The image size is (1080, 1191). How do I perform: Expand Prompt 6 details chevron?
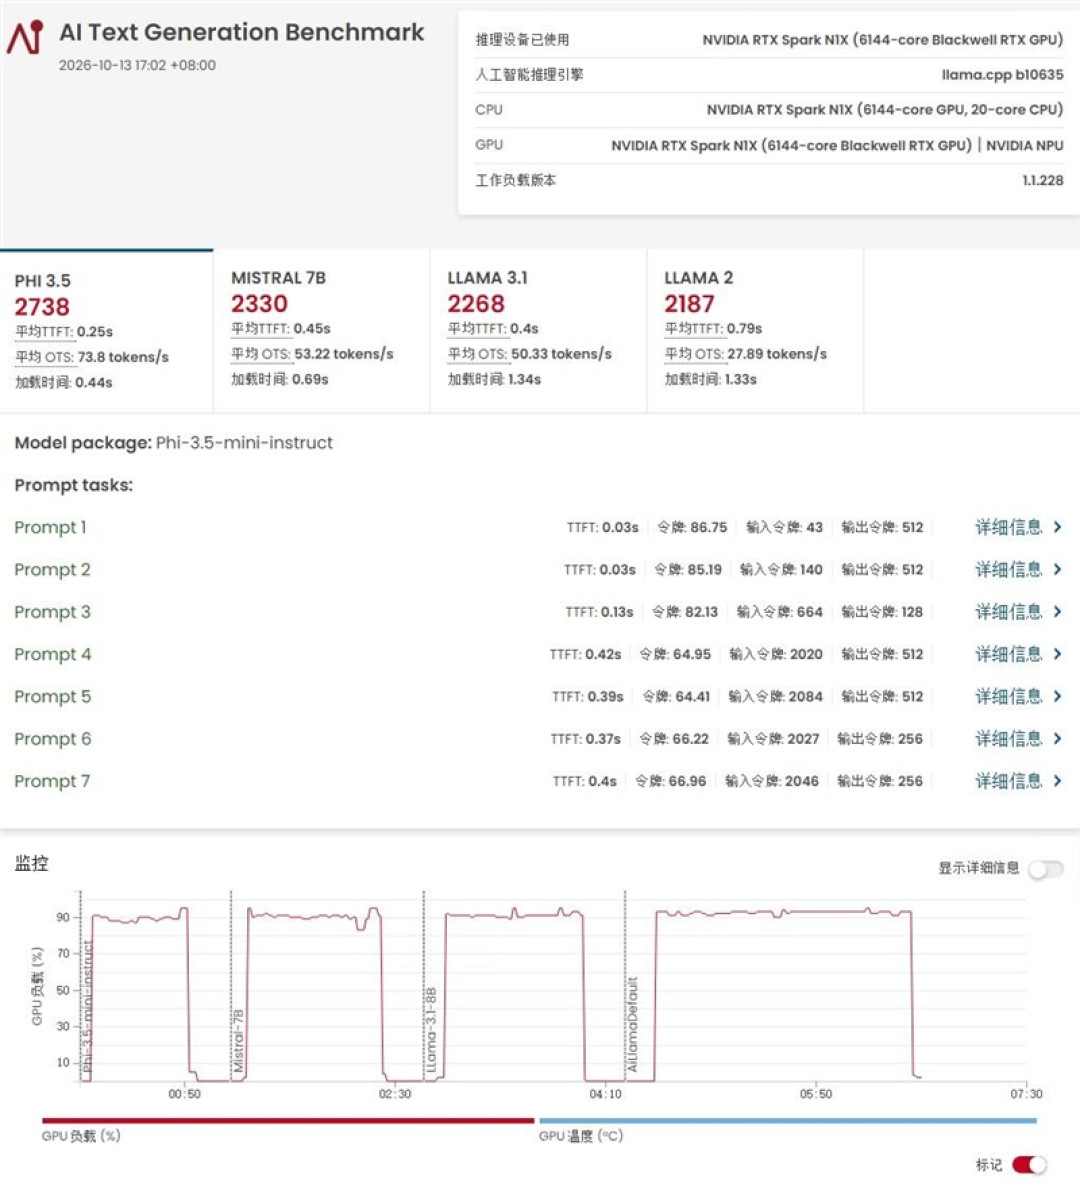click(1057, 739)
